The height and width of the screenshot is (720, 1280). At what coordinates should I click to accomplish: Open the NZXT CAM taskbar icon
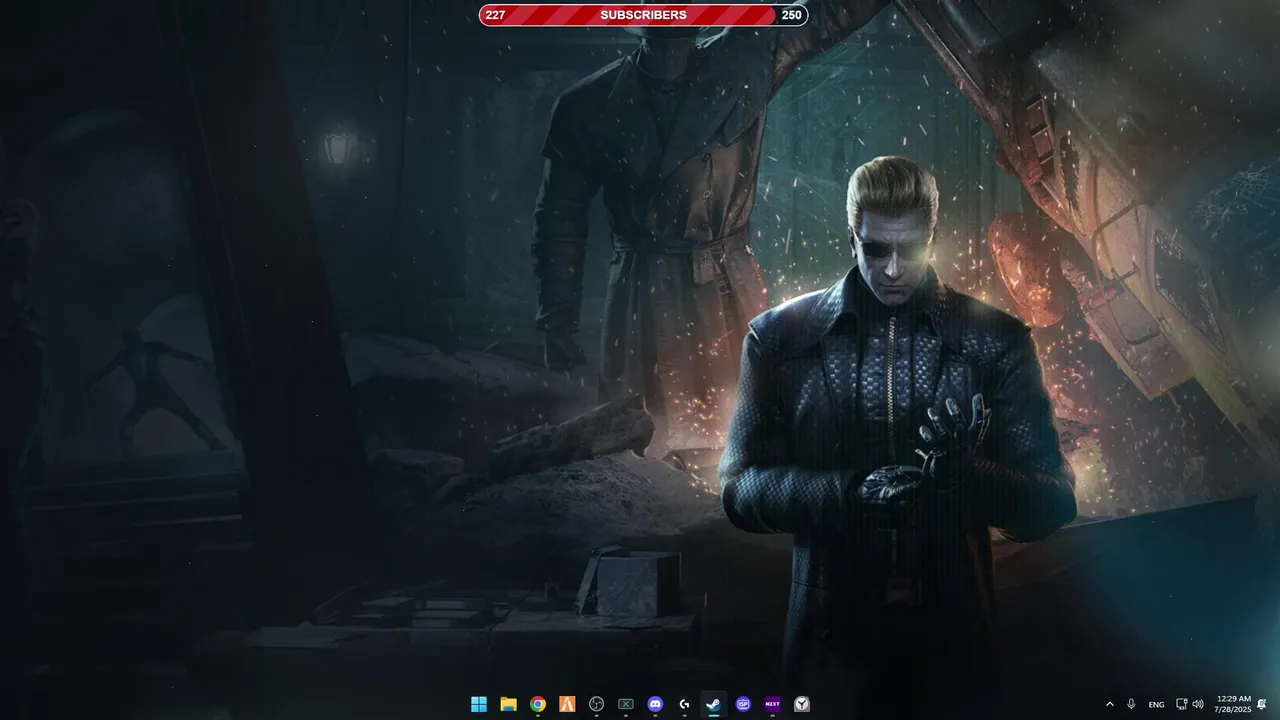773,704
